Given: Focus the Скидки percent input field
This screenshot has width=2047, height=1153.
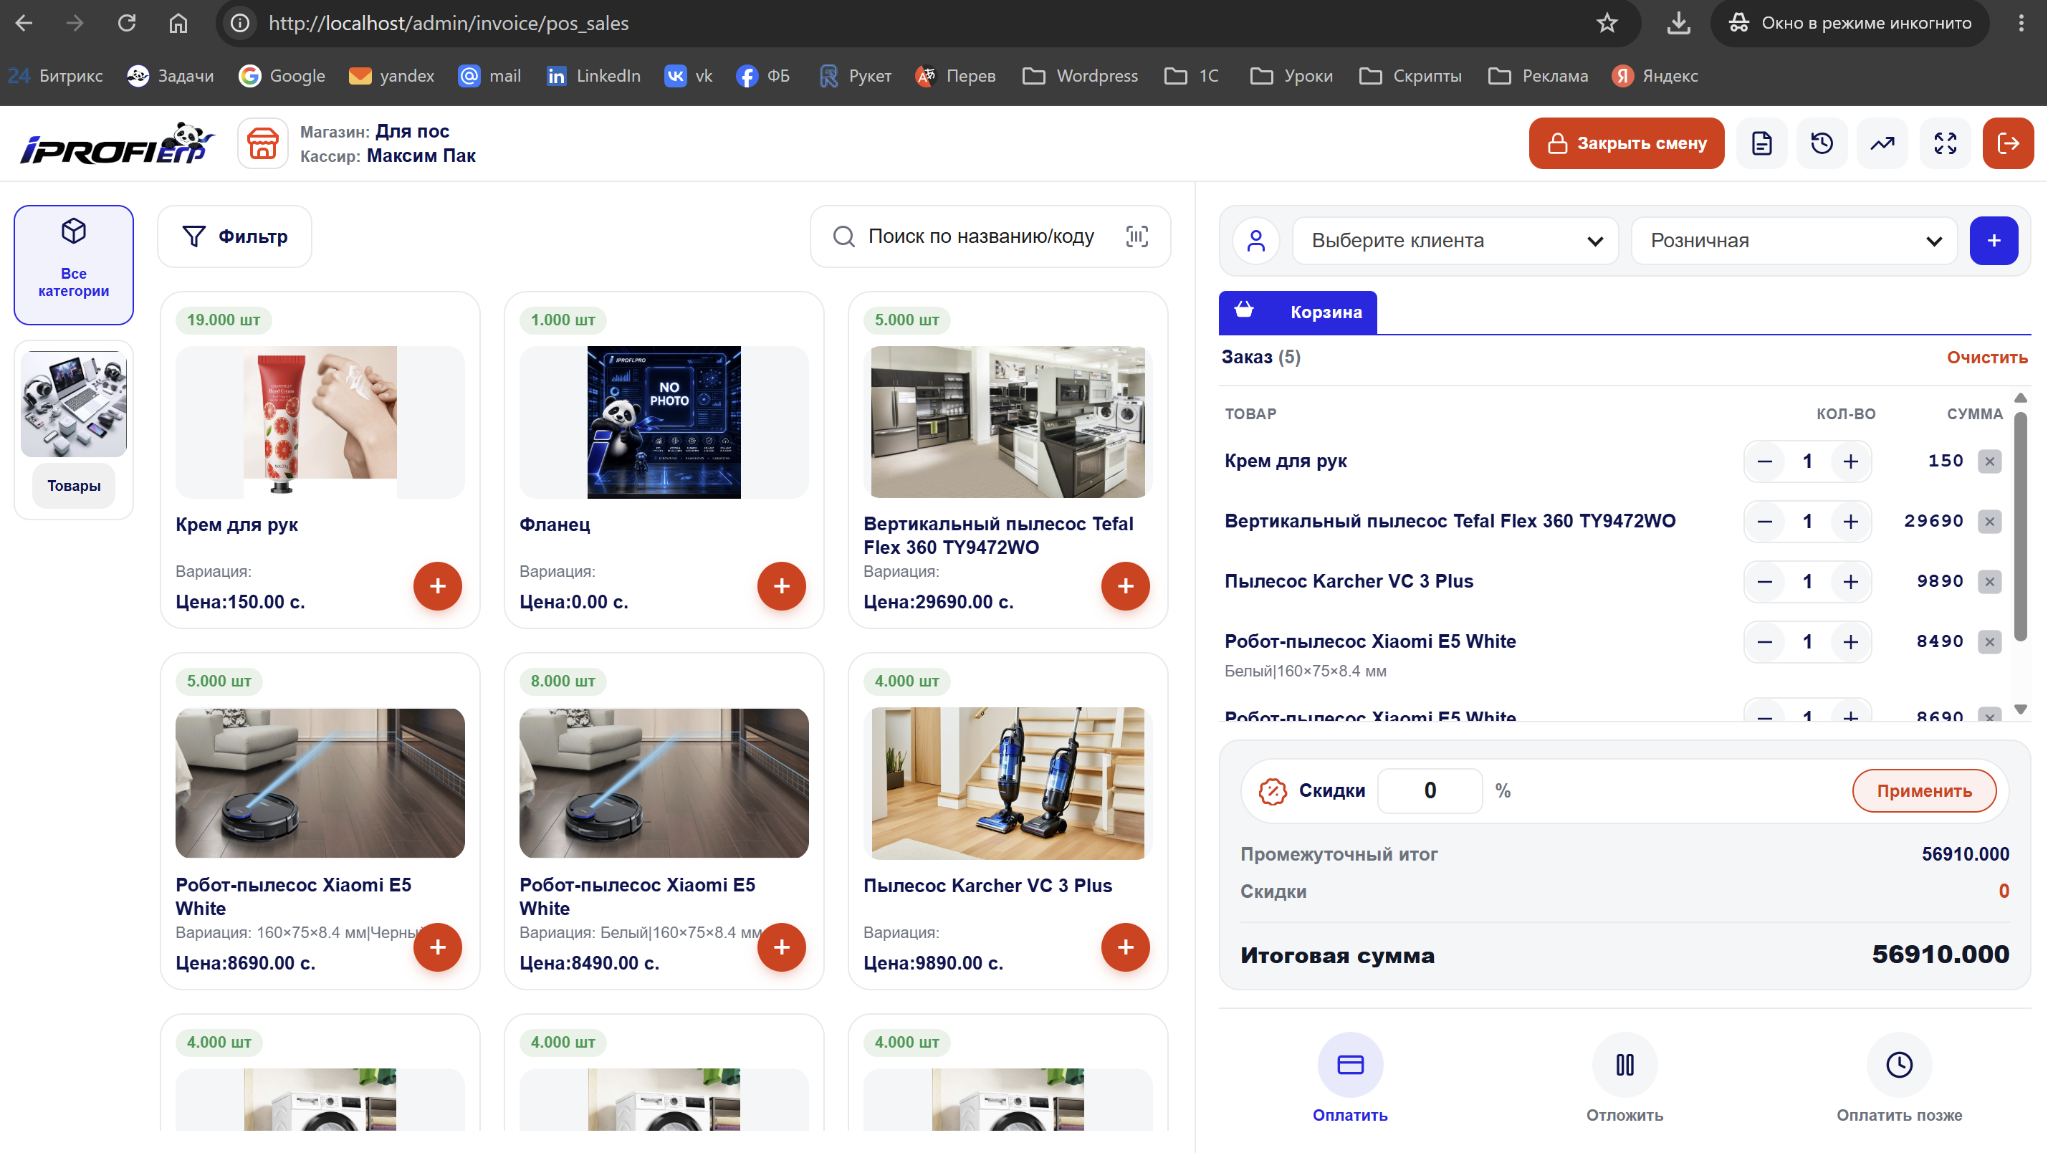Looking at the screenshot, I should (x=1430, y=791).
